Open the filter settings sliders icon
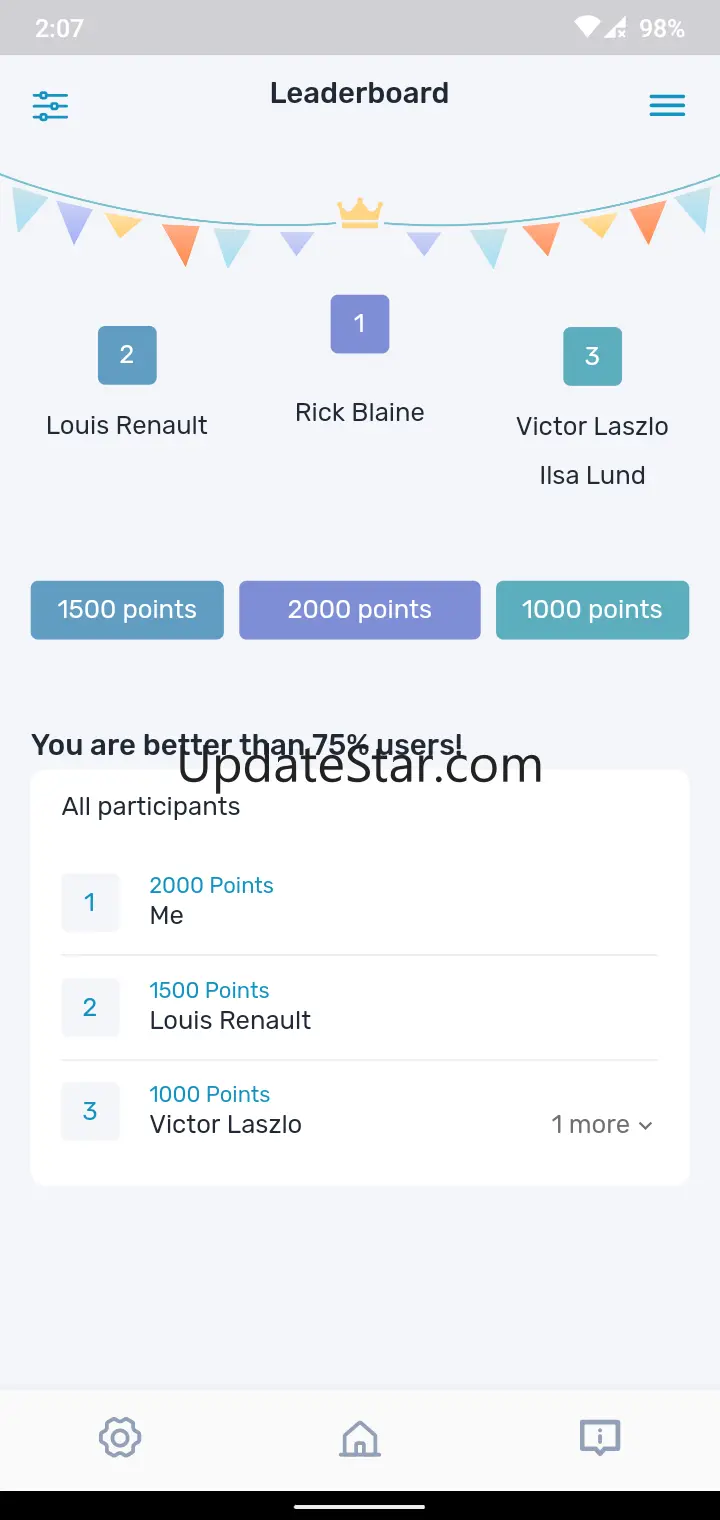The image size is (720, 1520). 50,105
